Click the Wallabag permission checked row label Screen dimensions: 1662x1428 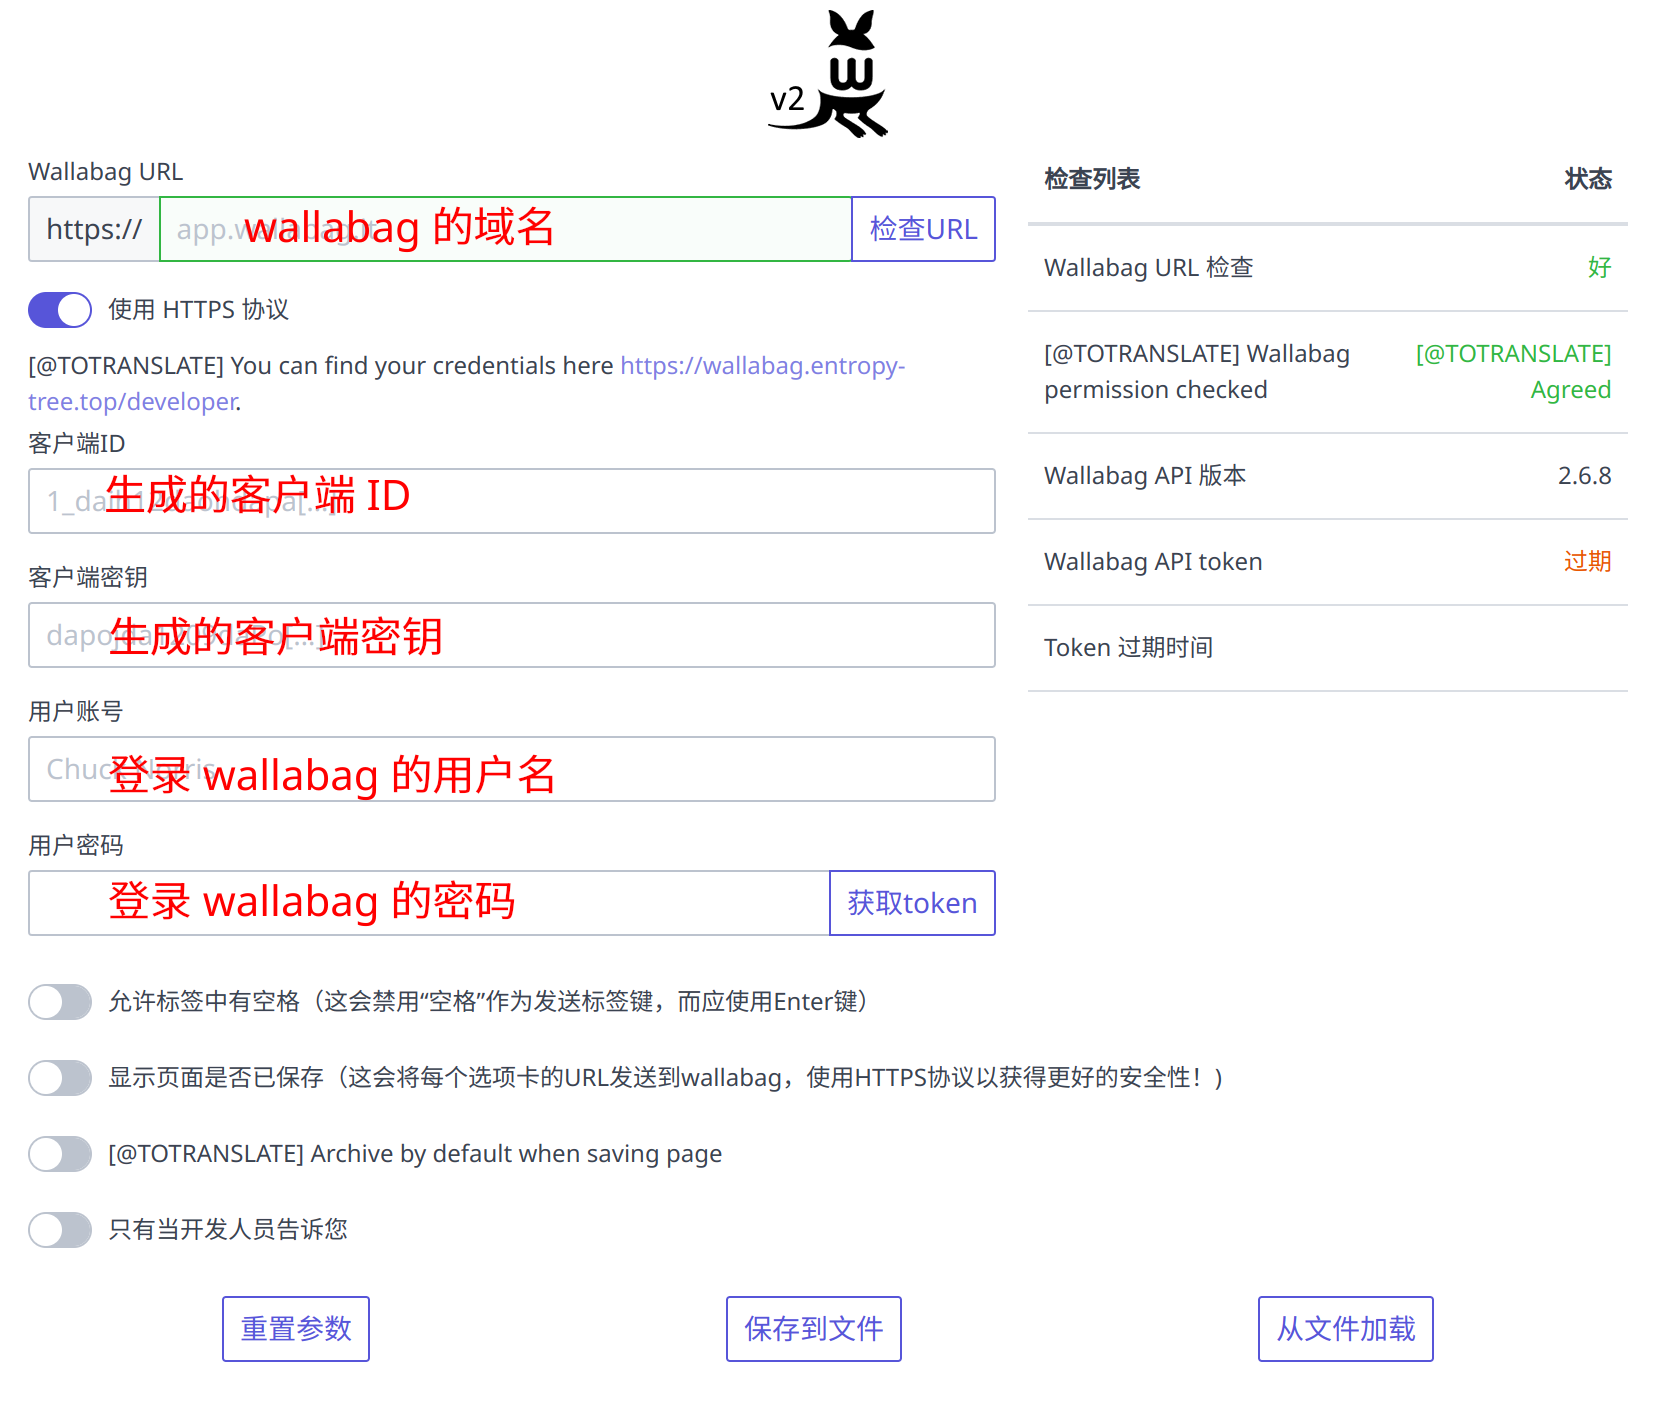[1197, 372]
